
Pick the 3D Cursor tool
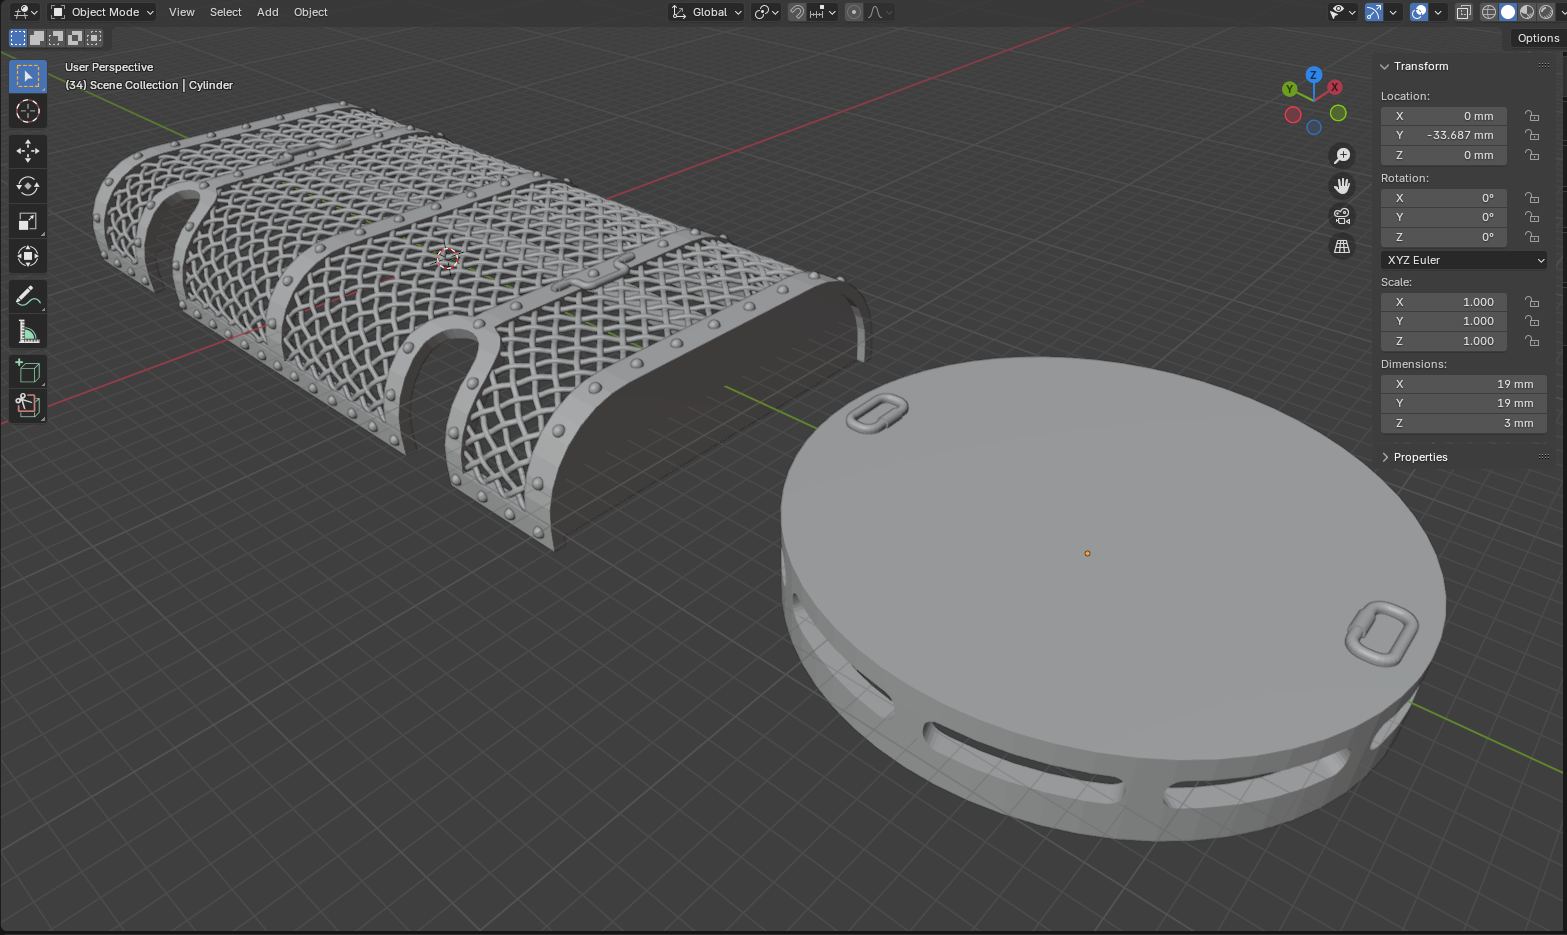click(28, 111)
